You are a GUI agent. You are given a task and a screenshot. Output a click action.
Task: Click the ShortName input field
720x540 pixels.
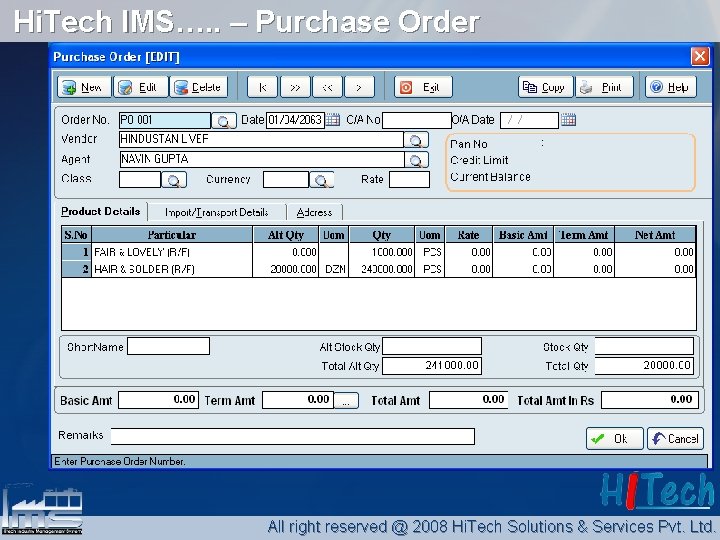coord(169,346)
